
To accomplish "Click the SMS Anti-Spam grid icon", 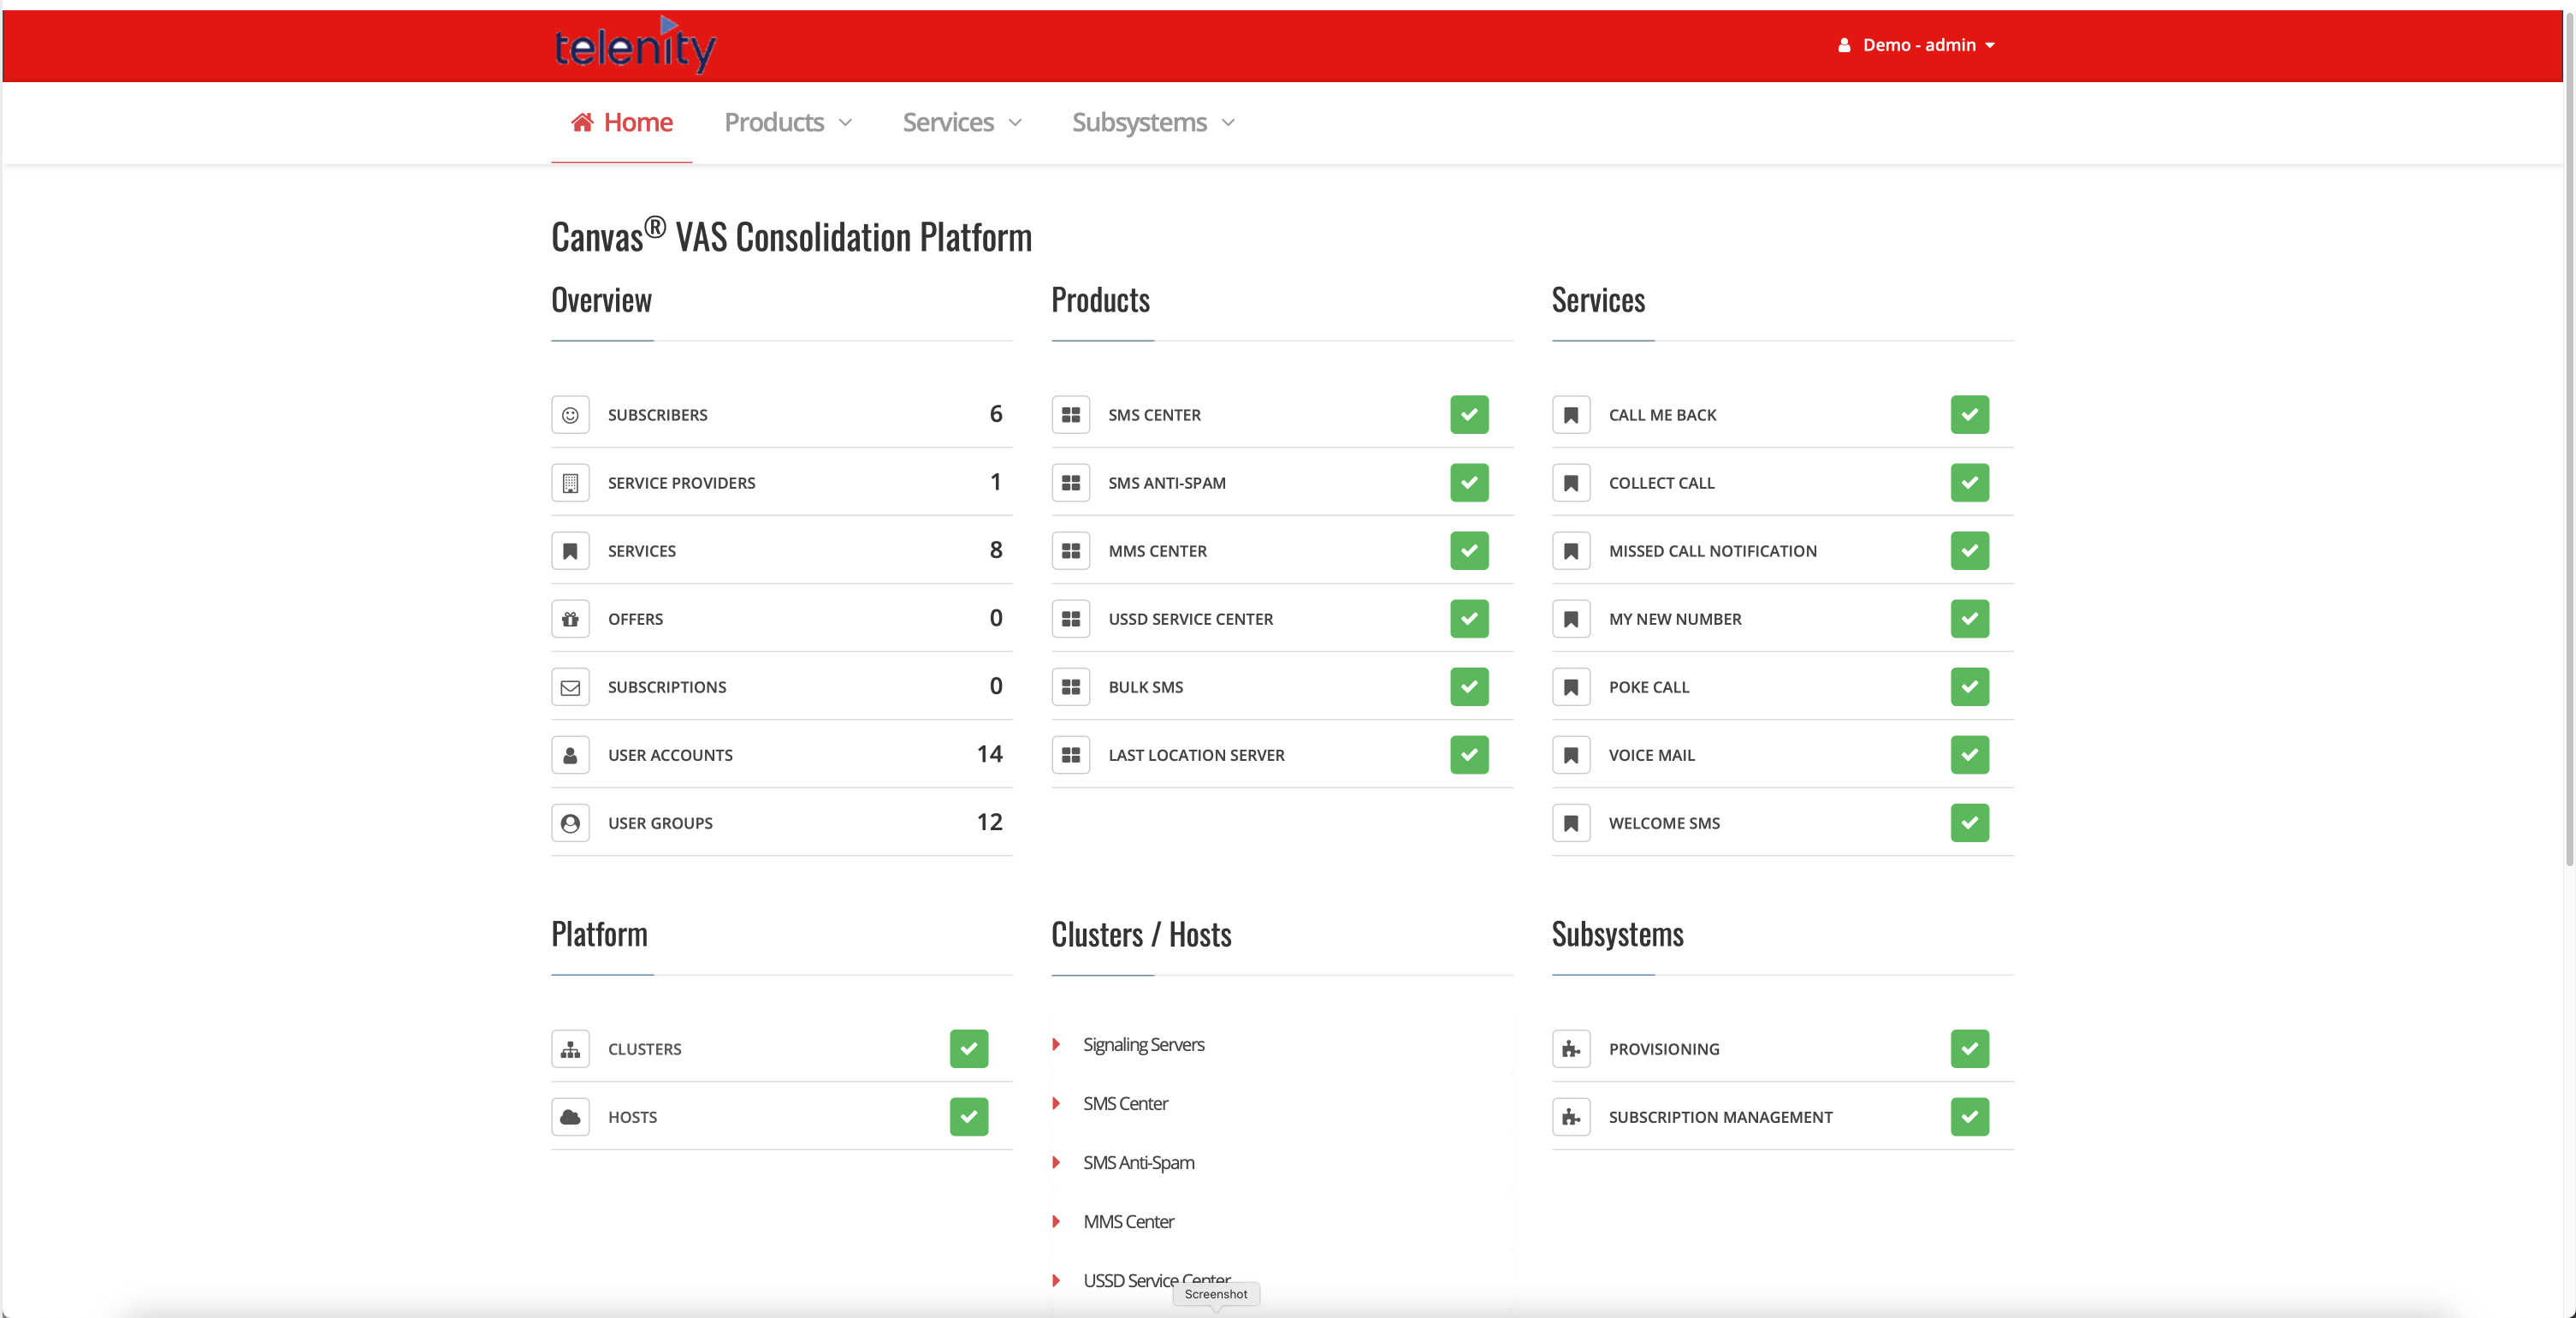I will (x=1071, y=483).
